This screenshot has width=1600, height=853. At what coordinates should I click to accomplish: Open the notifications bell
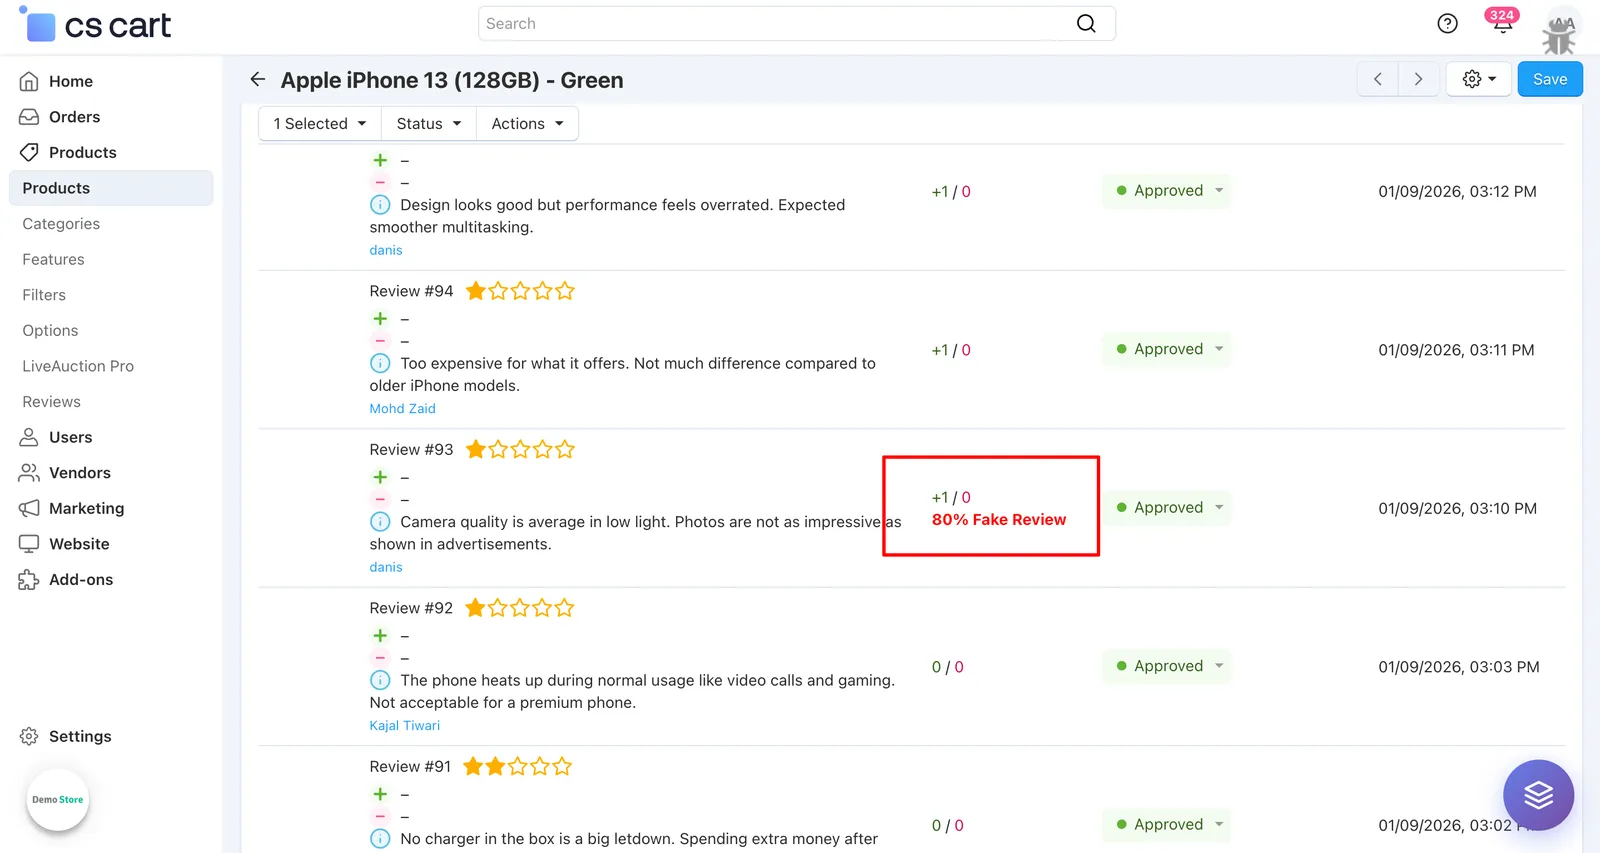1502,22
